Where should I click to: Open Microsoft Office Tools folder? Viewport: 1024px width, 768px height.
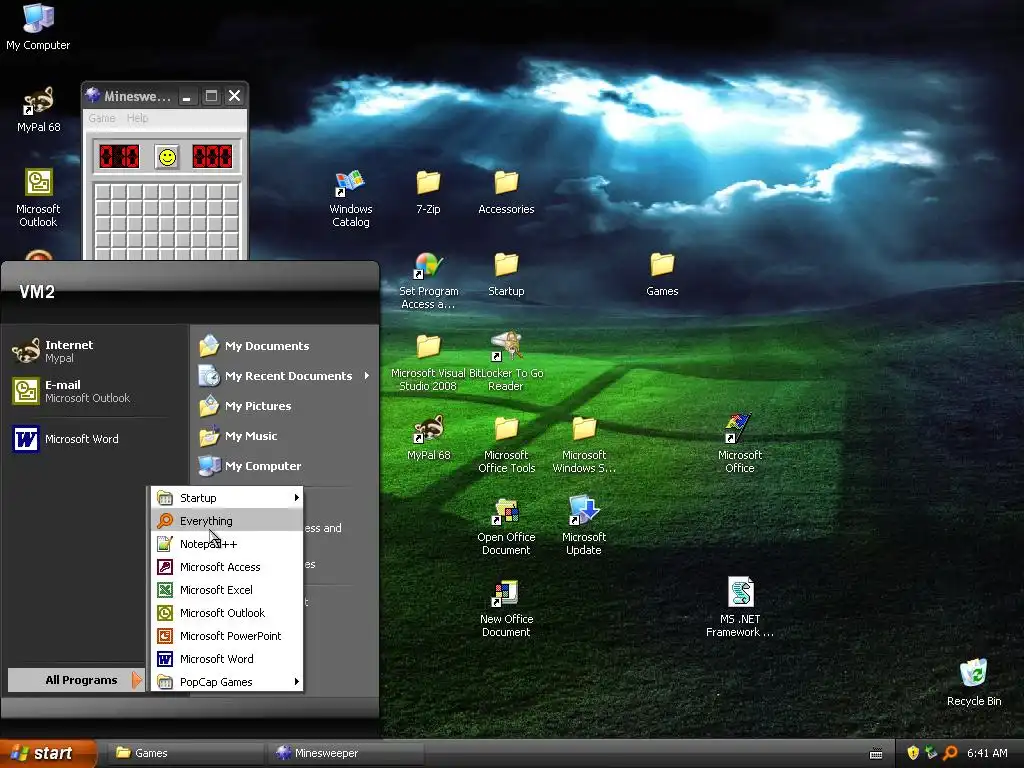[x=506, y=445]
